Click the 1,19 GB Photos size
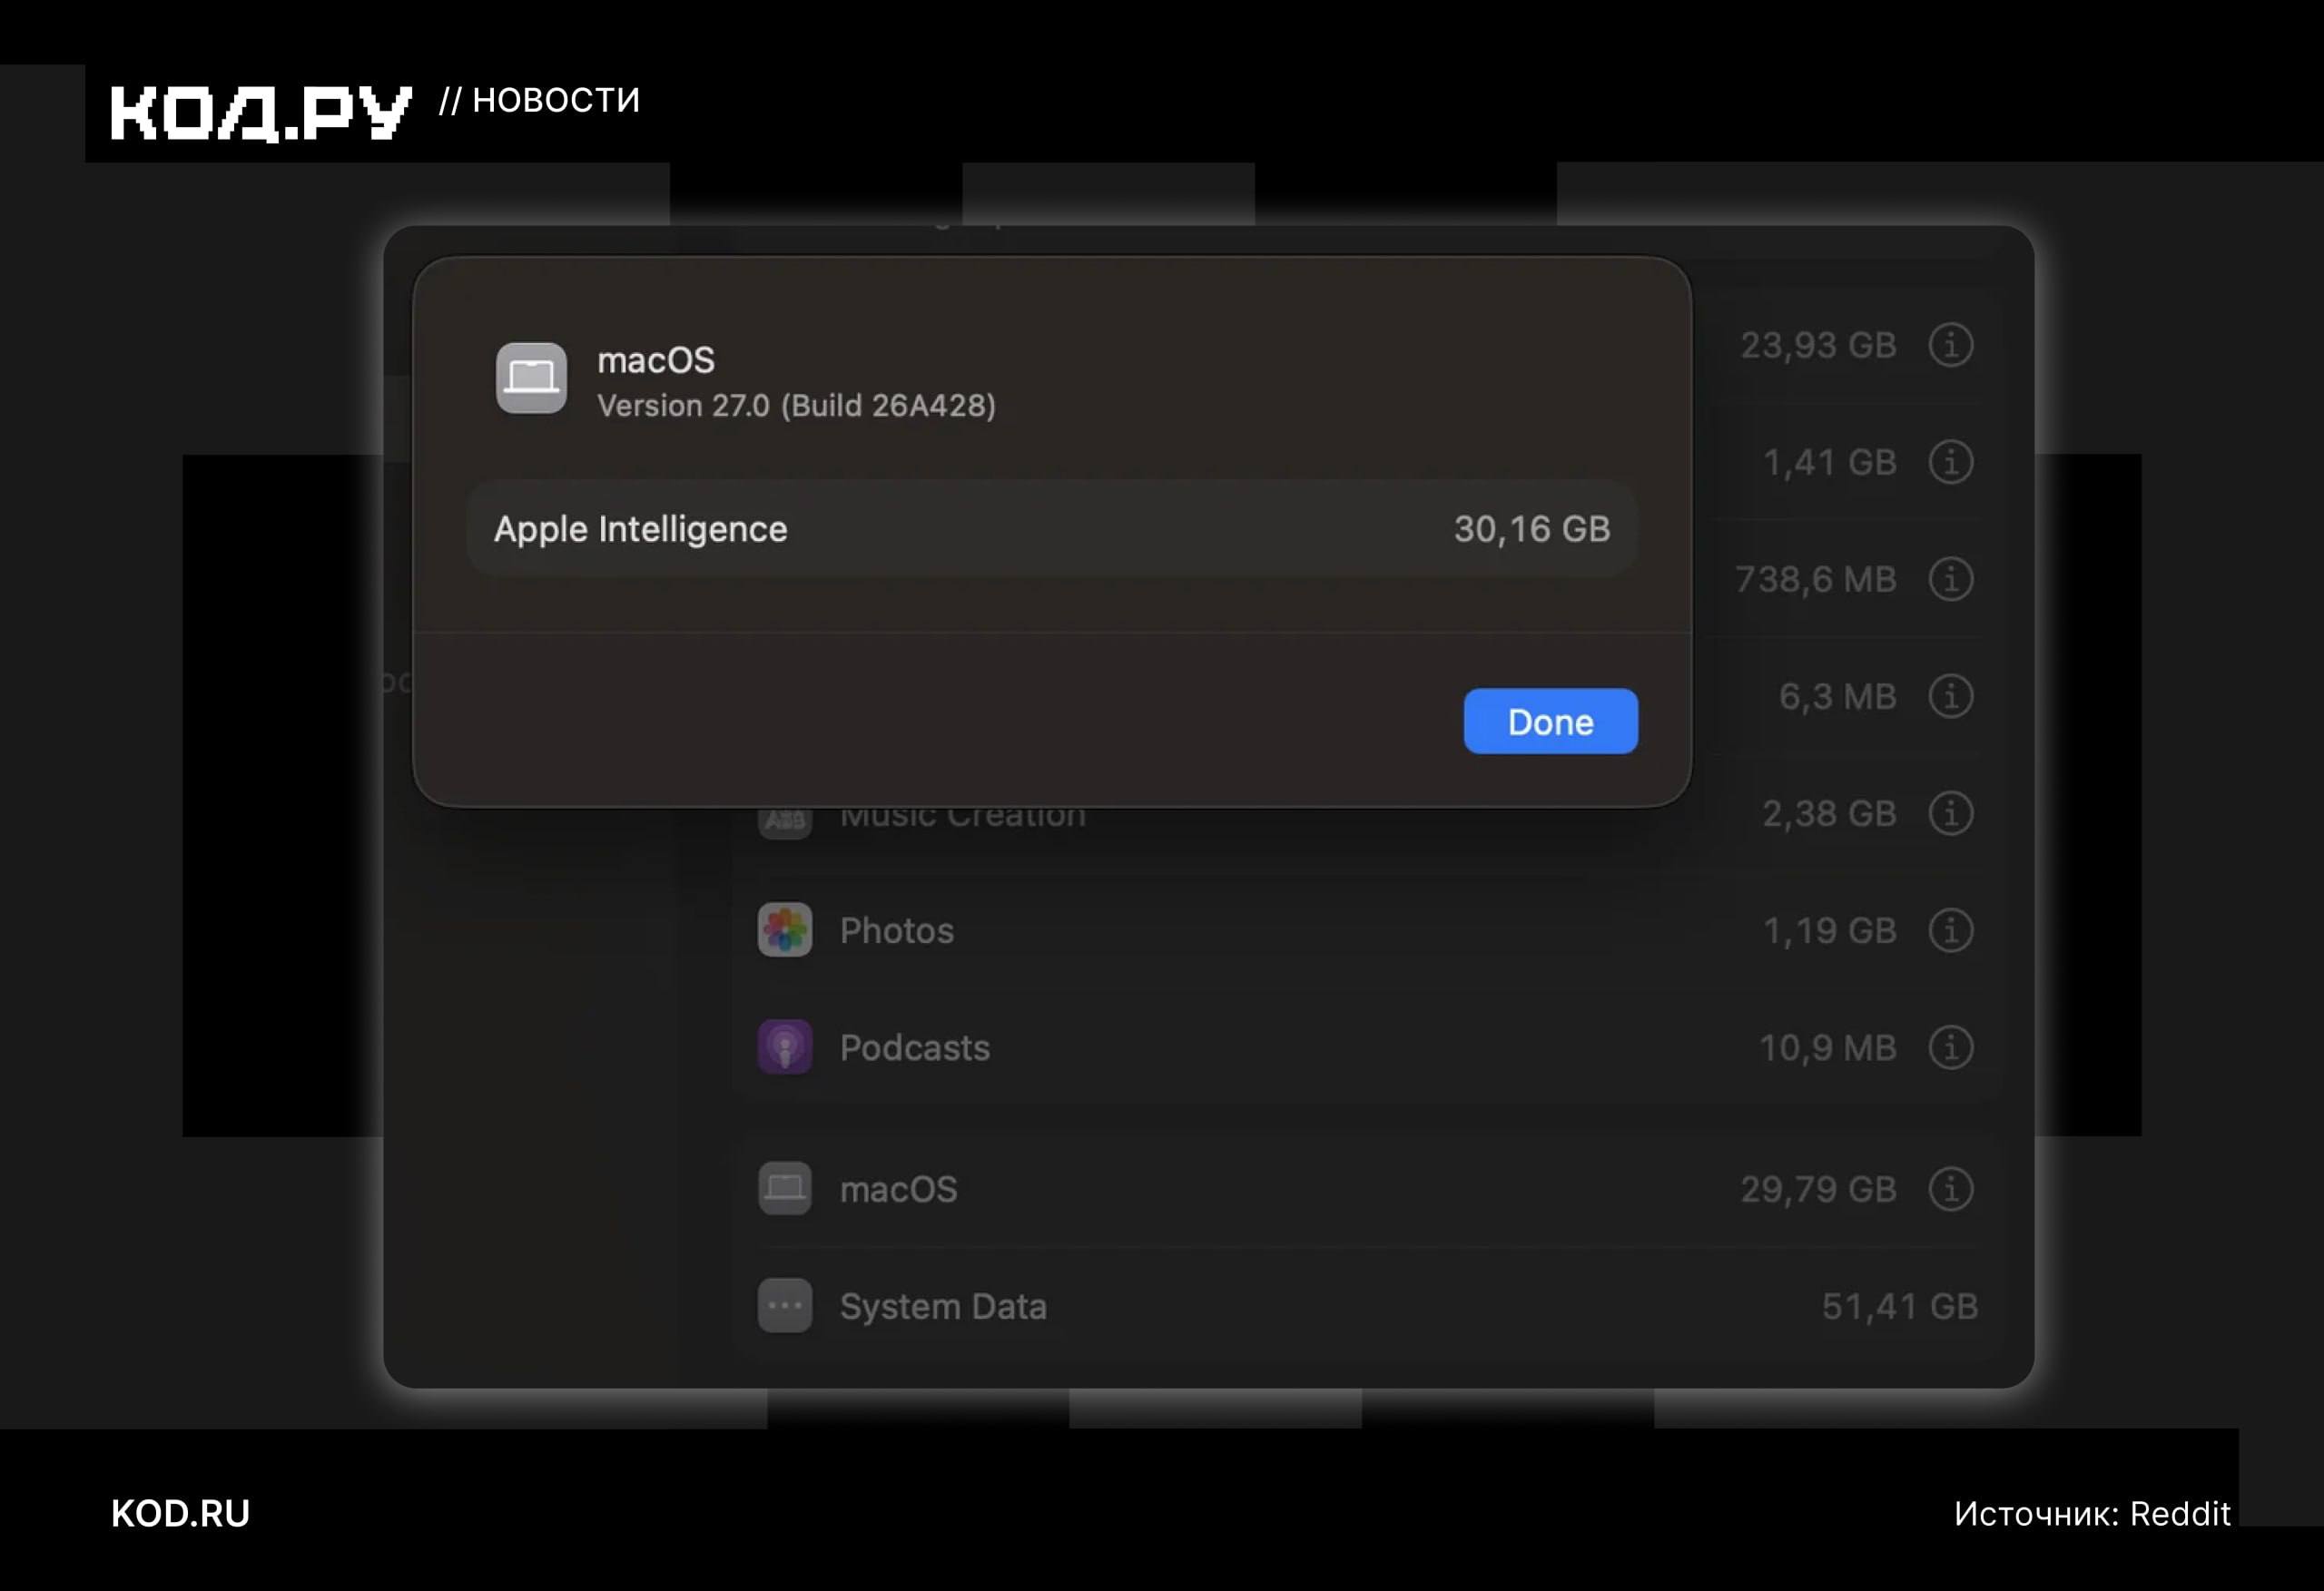The height and width of the screenshot is (1591, 2324). (x=1829, y=931)
